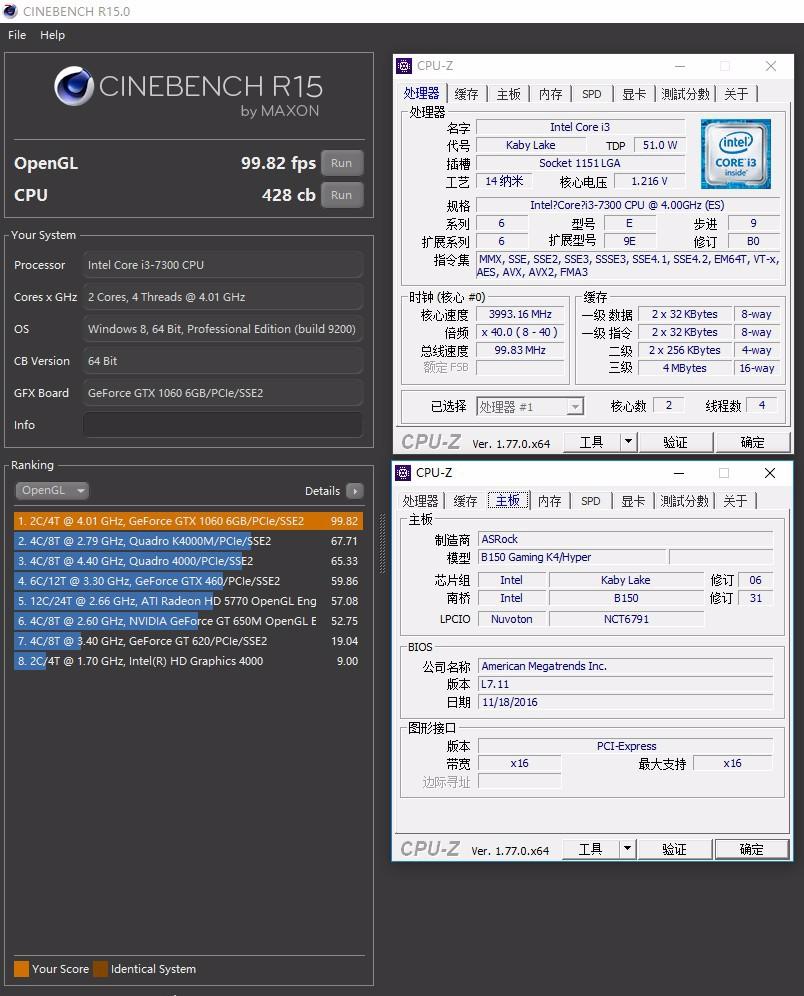
Task: Open the 工具 tools dropdown arrow in CPU-Z
Action: coord(626,441)
